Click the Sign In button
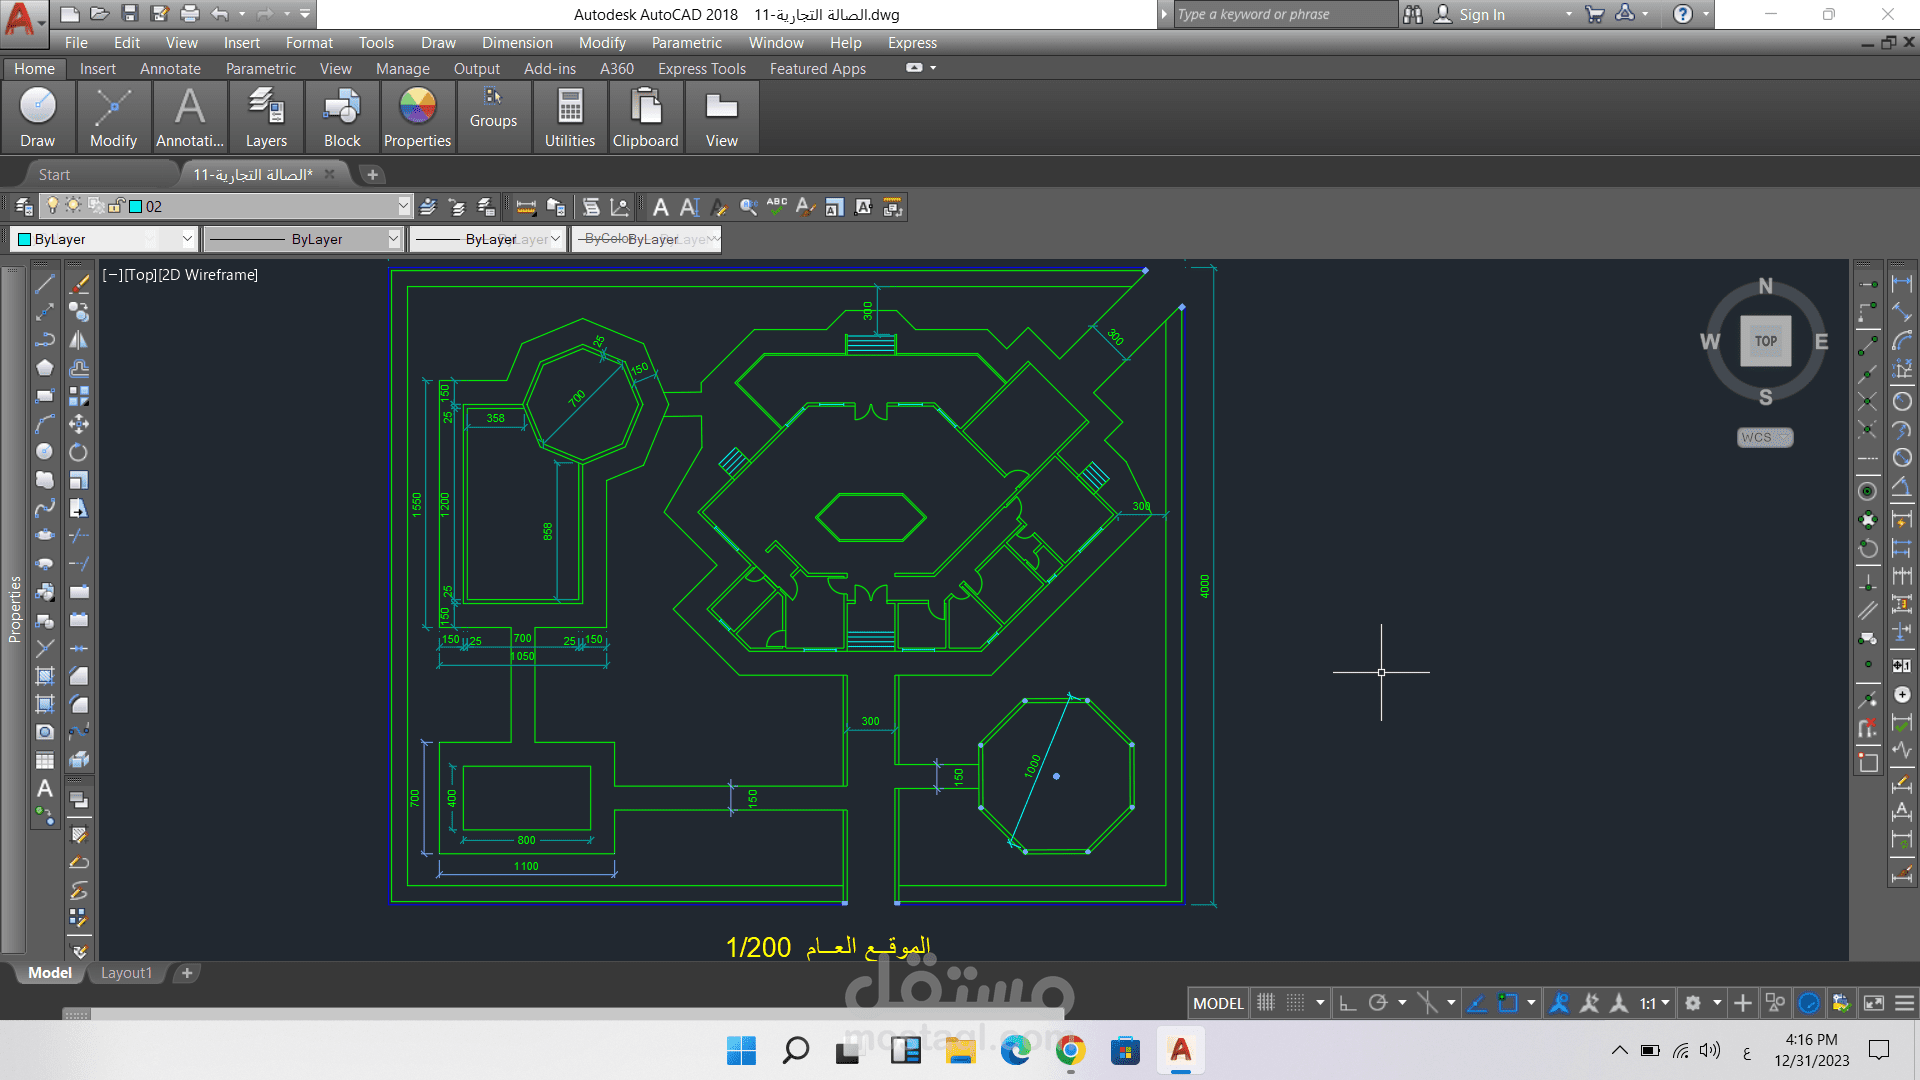The height and width of the screenshot is (1080, 1920). click(x=1470, y=14)
